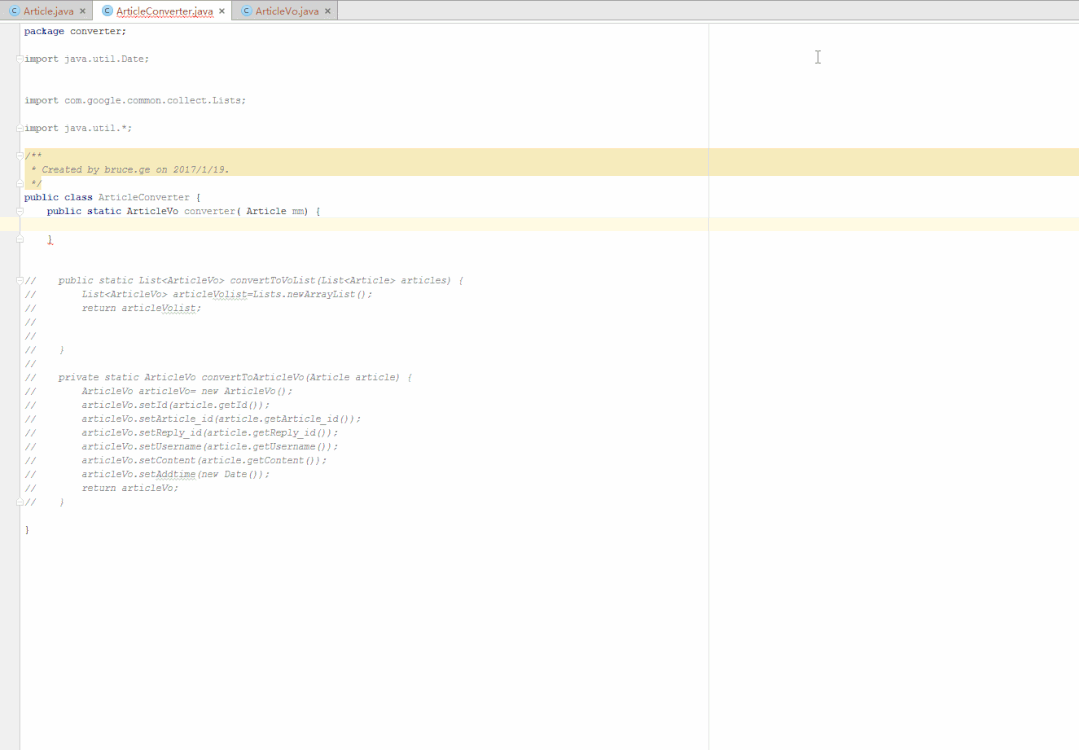1079x750 pixels.
Task: Click the commented Lists.newArrayList() line
Action: pyautogui.click(x=226, y=294)
